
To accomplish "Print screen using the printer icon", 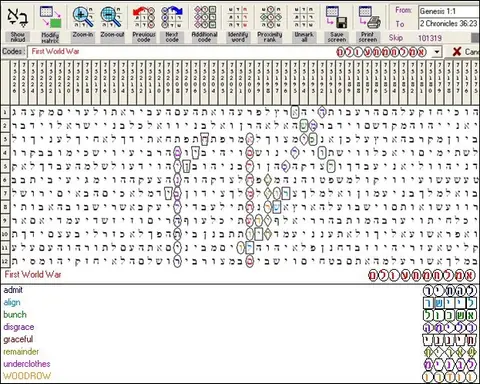I will [x=369, y=17].
